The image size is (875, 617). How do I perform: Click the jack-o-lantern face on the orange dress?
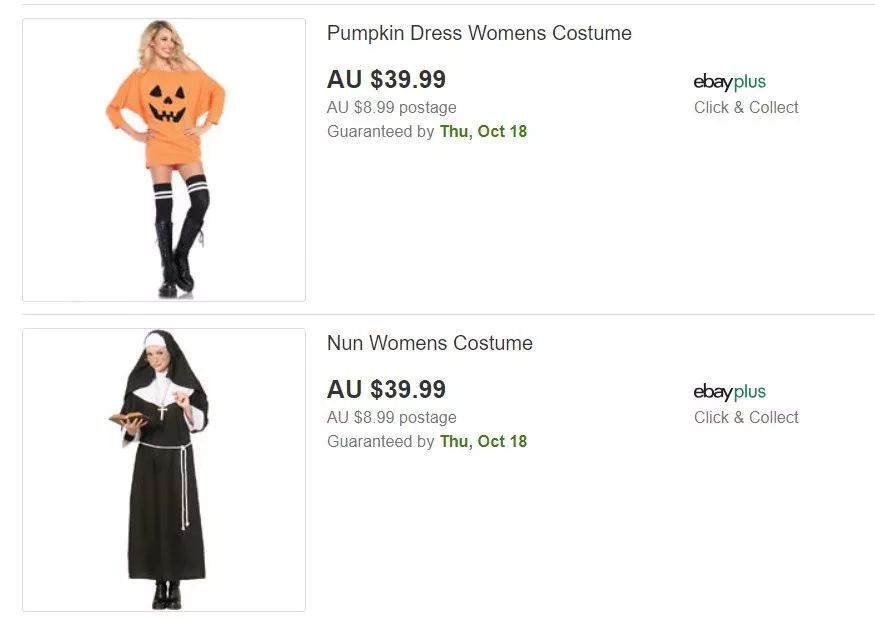pos(166,103)
